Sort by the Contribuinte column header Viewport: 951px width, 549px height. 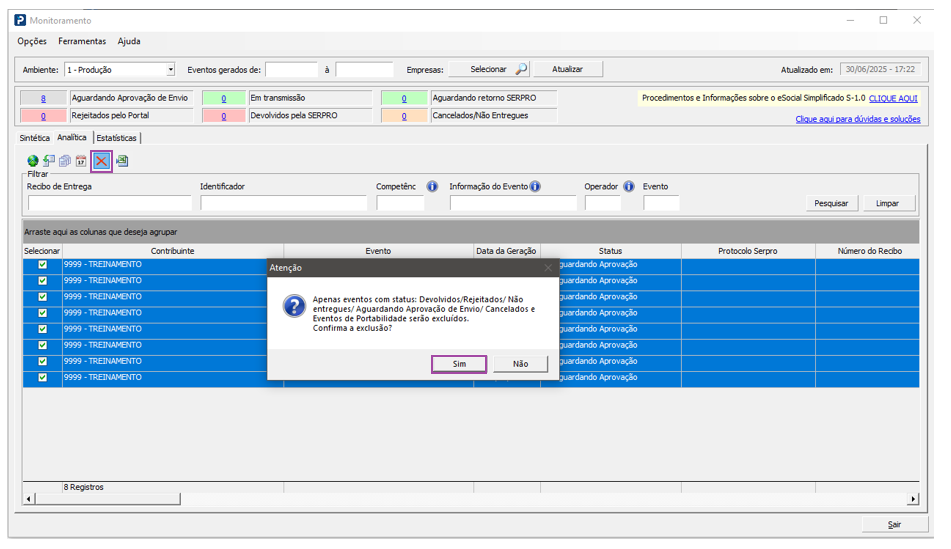click(173, 251)
